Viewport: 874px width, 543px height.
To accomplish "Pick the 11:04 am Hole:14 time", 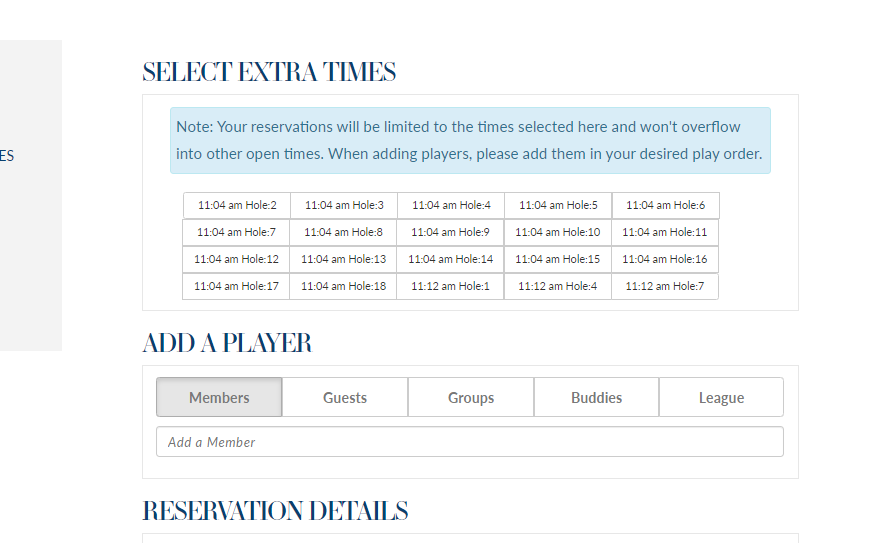I will [x=450, y=259].
